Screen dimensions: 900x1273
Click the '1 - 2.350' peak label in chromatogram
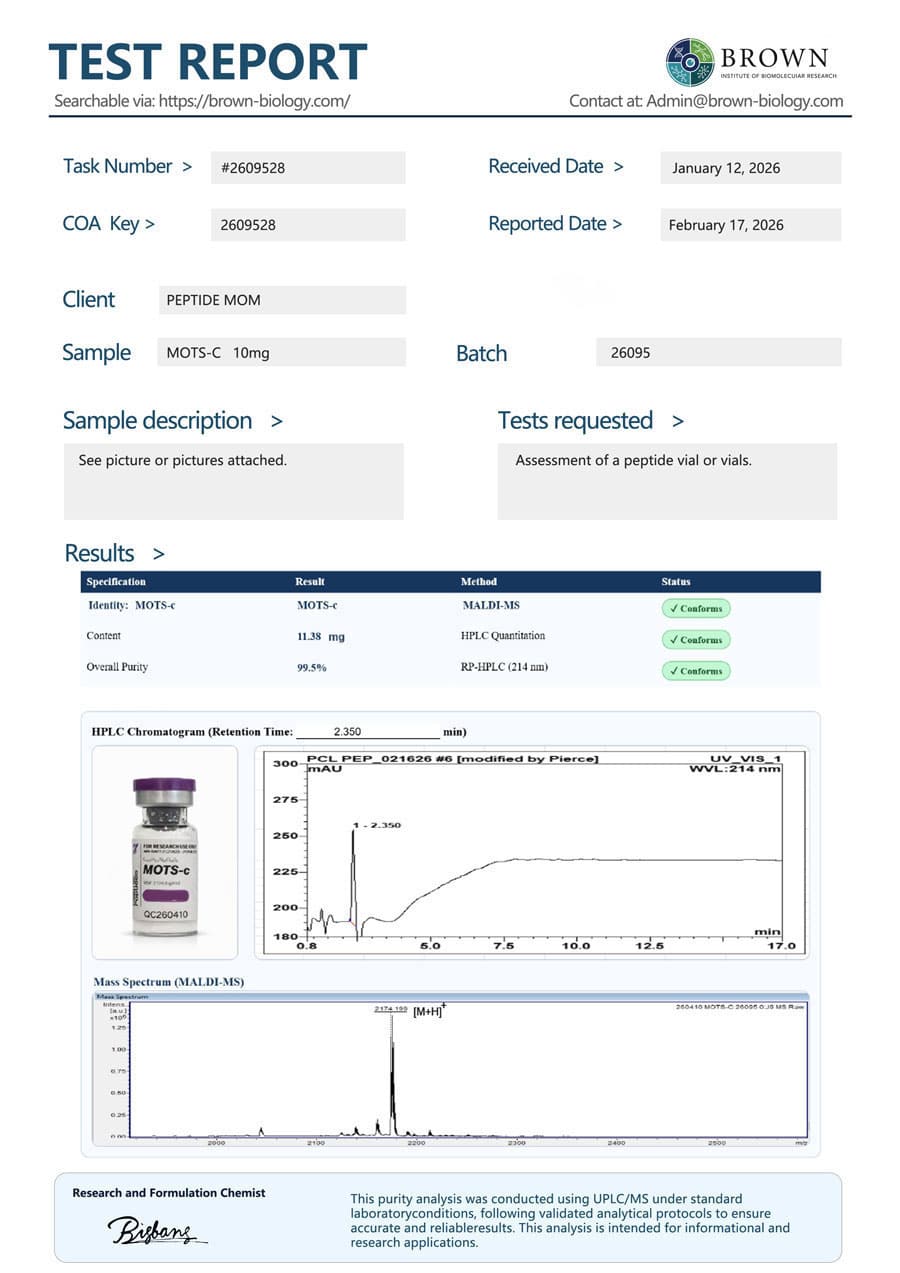click(x=377, y=825)
